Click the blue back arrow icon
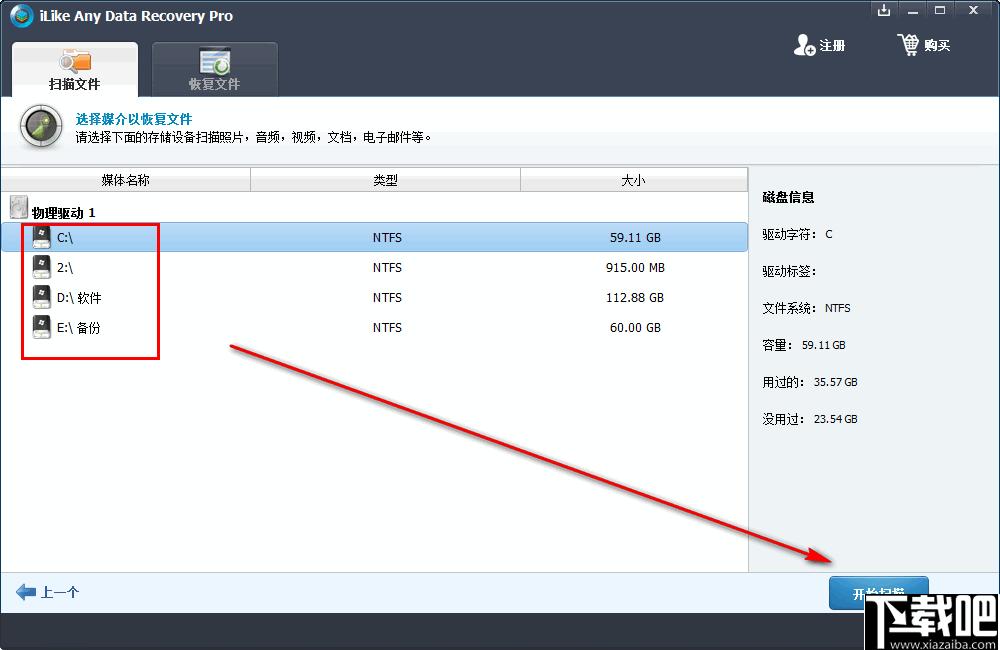The width and height of the screenshot is (1000, 650). click(26, 592)
